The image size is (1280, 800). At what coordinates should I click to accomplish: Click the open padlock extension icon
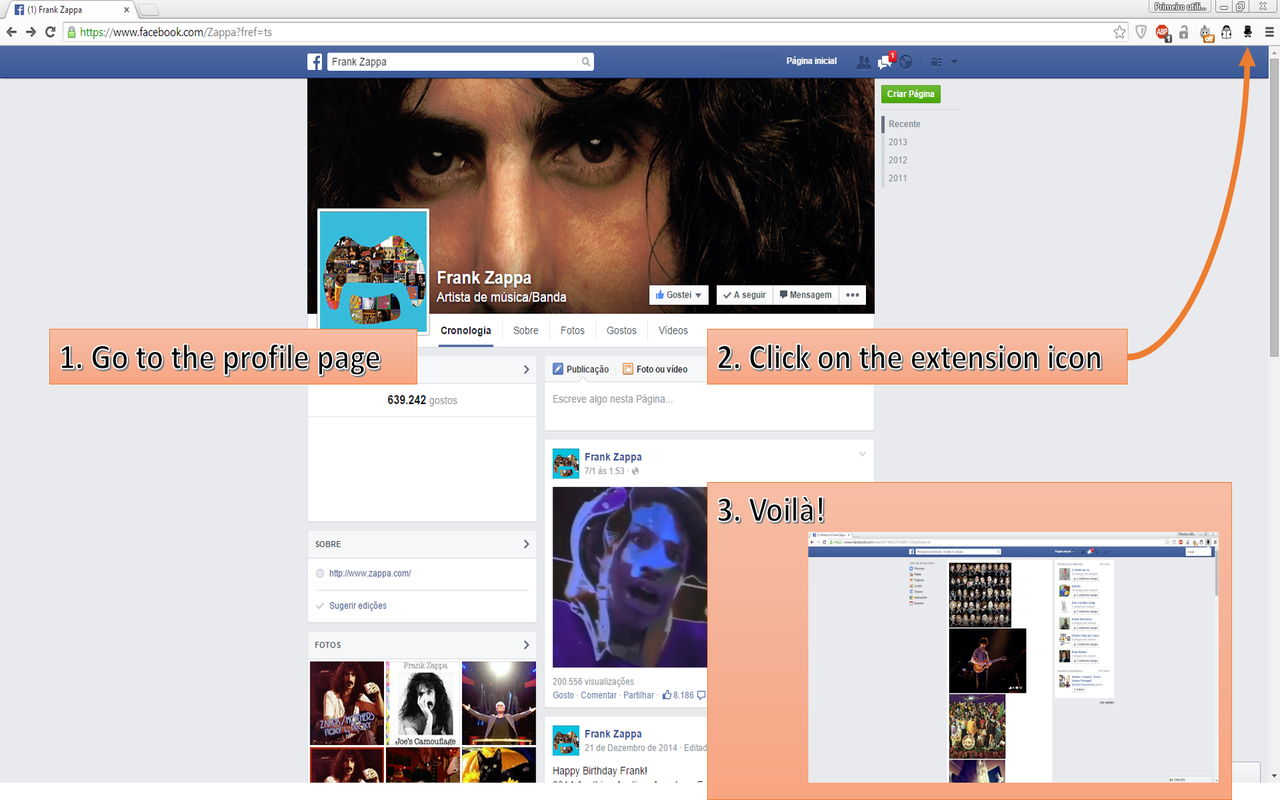pyautogui.click(x=1184, y=32)
